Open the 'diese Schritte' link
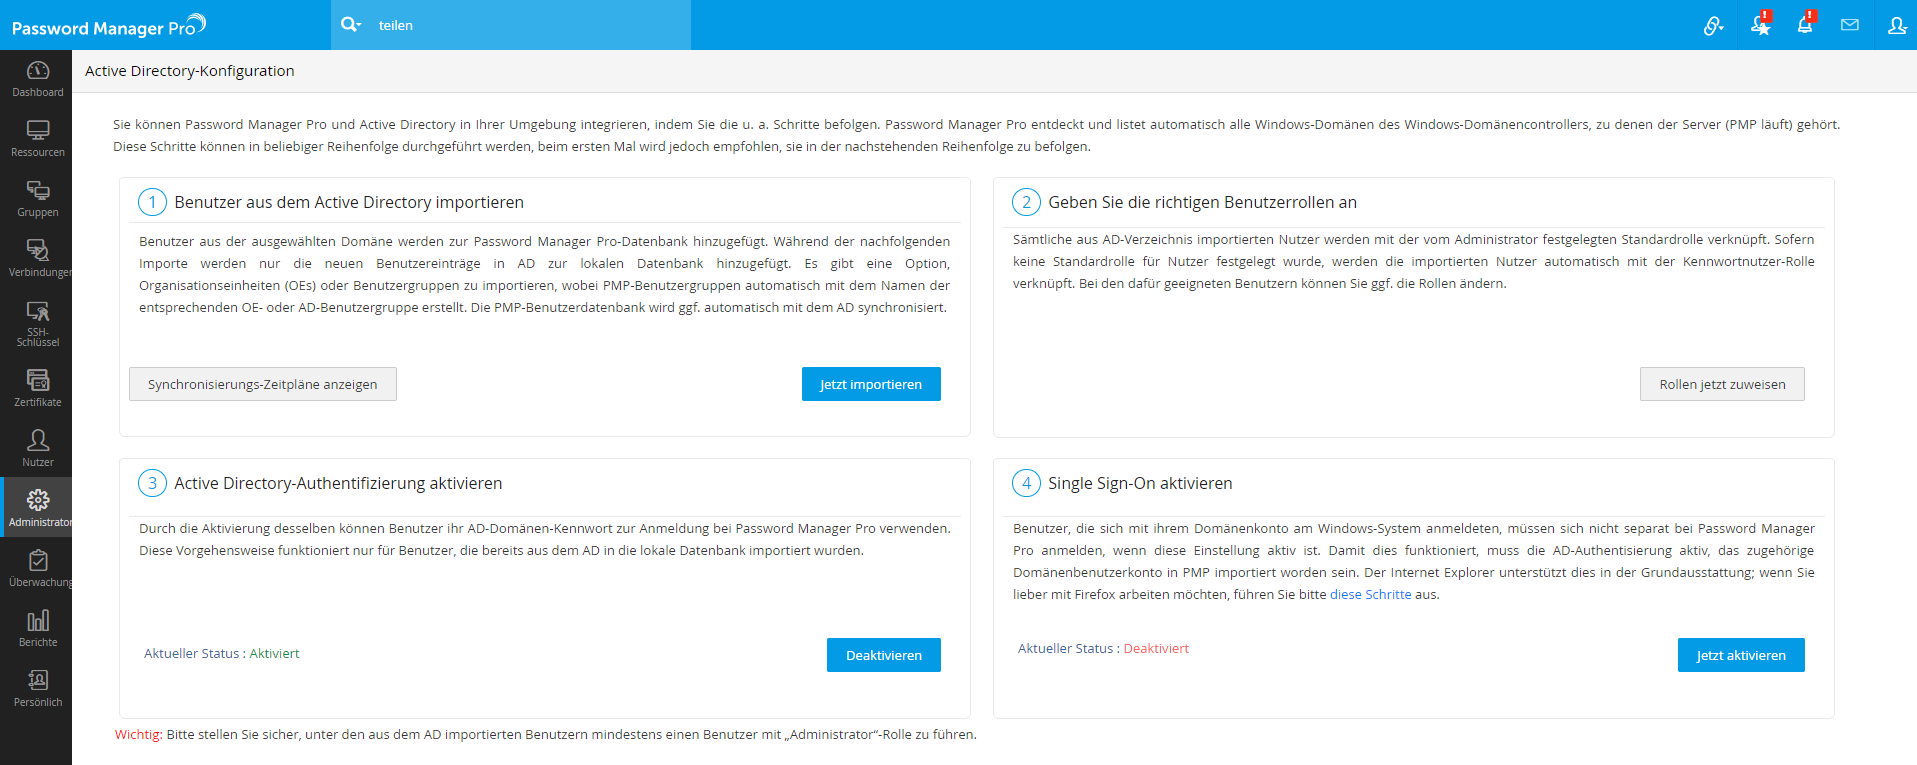 1370,594
